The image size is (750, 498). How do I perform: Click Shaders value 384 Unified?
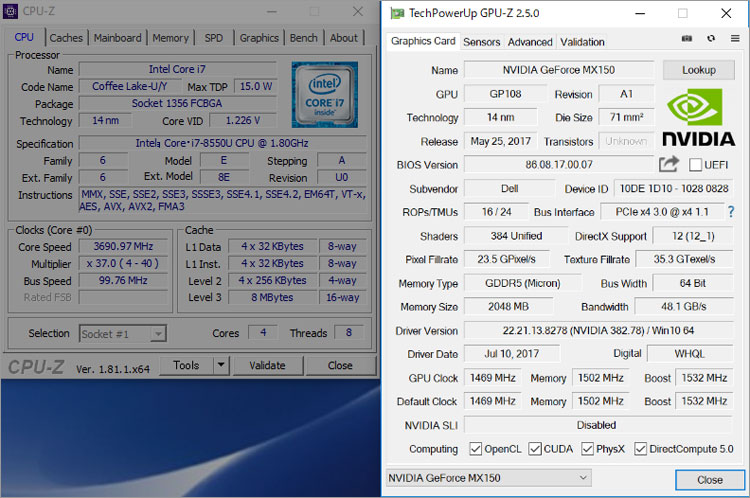516,236
